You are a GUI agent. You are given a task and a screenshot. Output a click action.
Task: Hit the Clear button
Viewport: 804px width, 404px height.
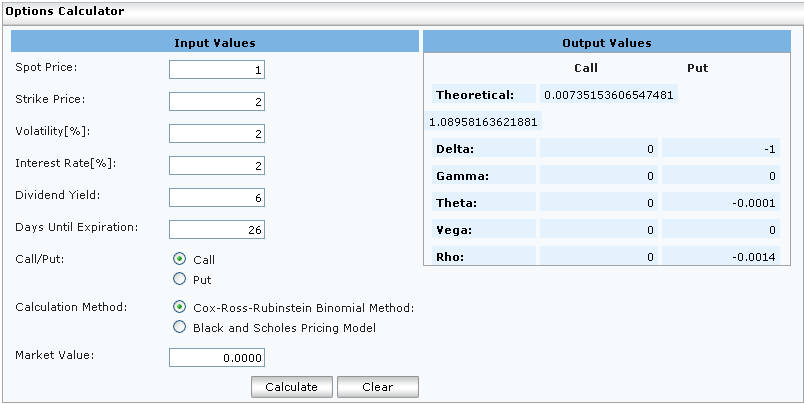[x=377, y=387]
